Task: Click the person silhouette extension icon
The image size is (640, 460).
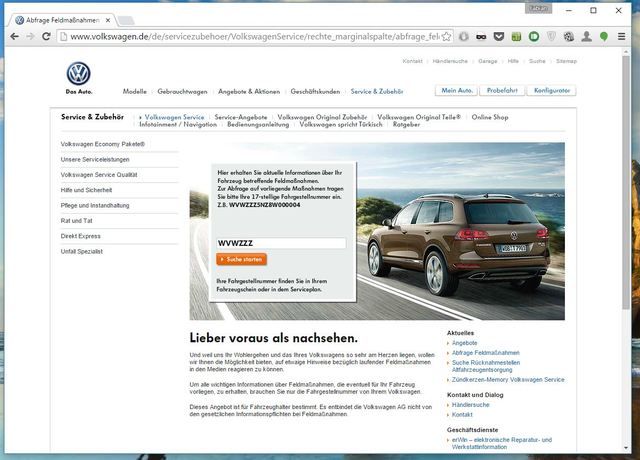Action: (587, 37)
